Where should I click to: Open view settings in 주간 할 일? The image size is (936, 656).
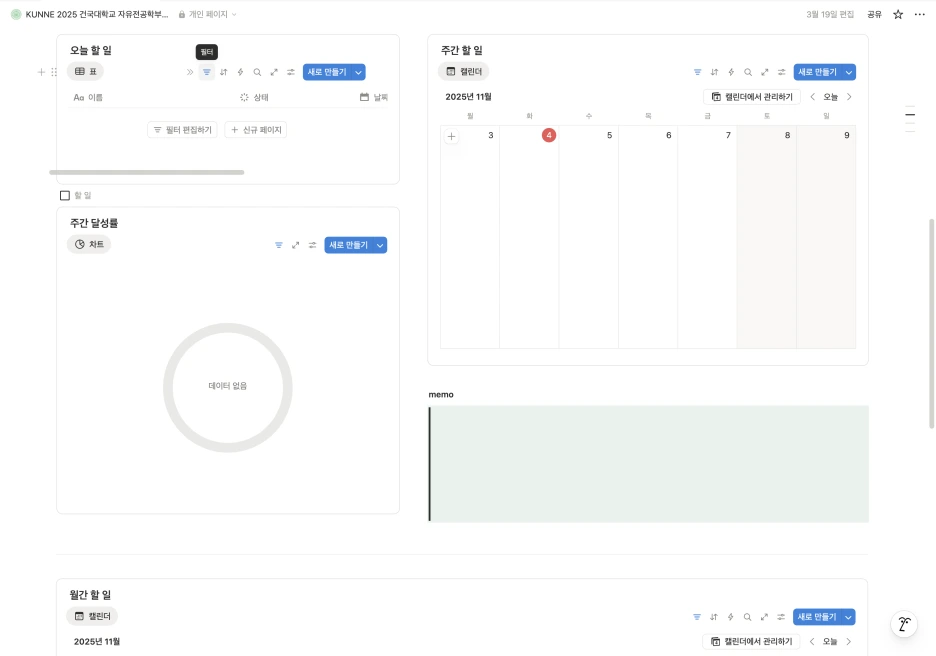[x=781, y=72]
